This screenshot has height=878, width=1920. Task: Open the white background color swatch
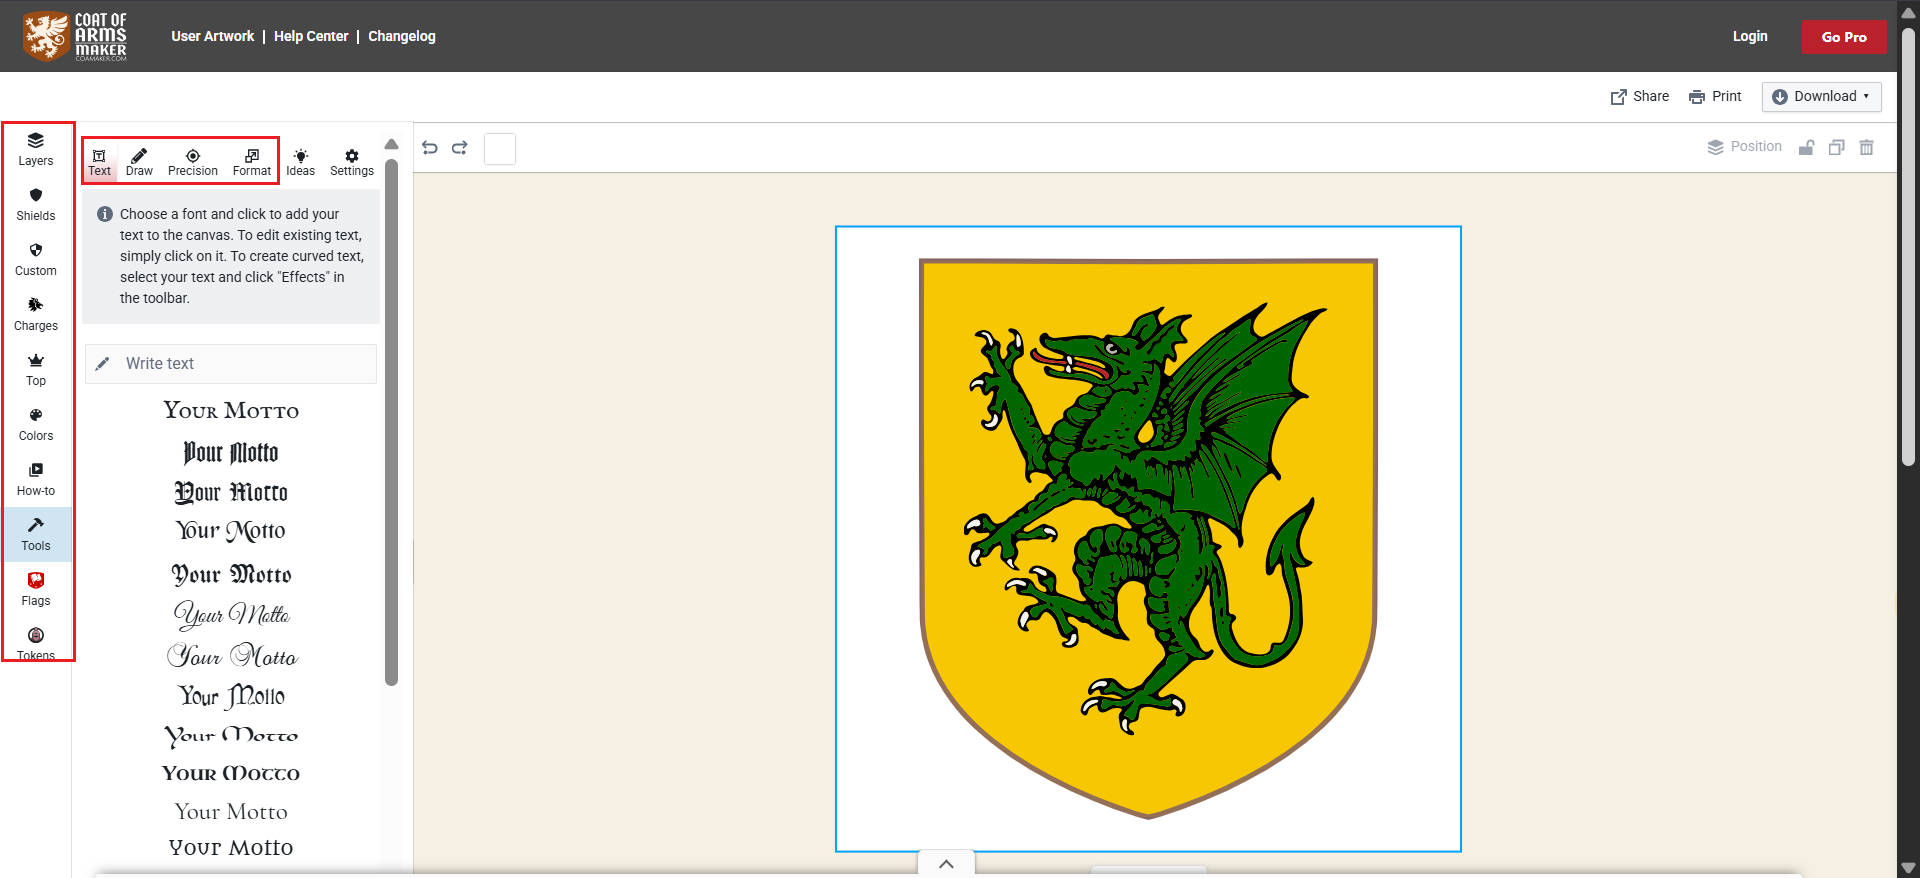[x=500, y=149]
